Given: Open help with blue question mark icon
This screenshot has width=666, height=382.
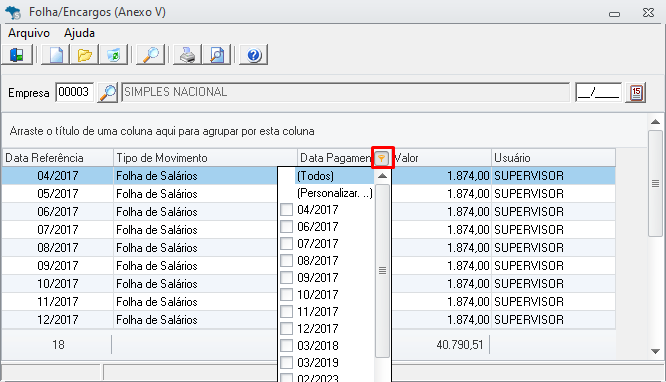Looking at the screenshot, I should tap(254, 55).
